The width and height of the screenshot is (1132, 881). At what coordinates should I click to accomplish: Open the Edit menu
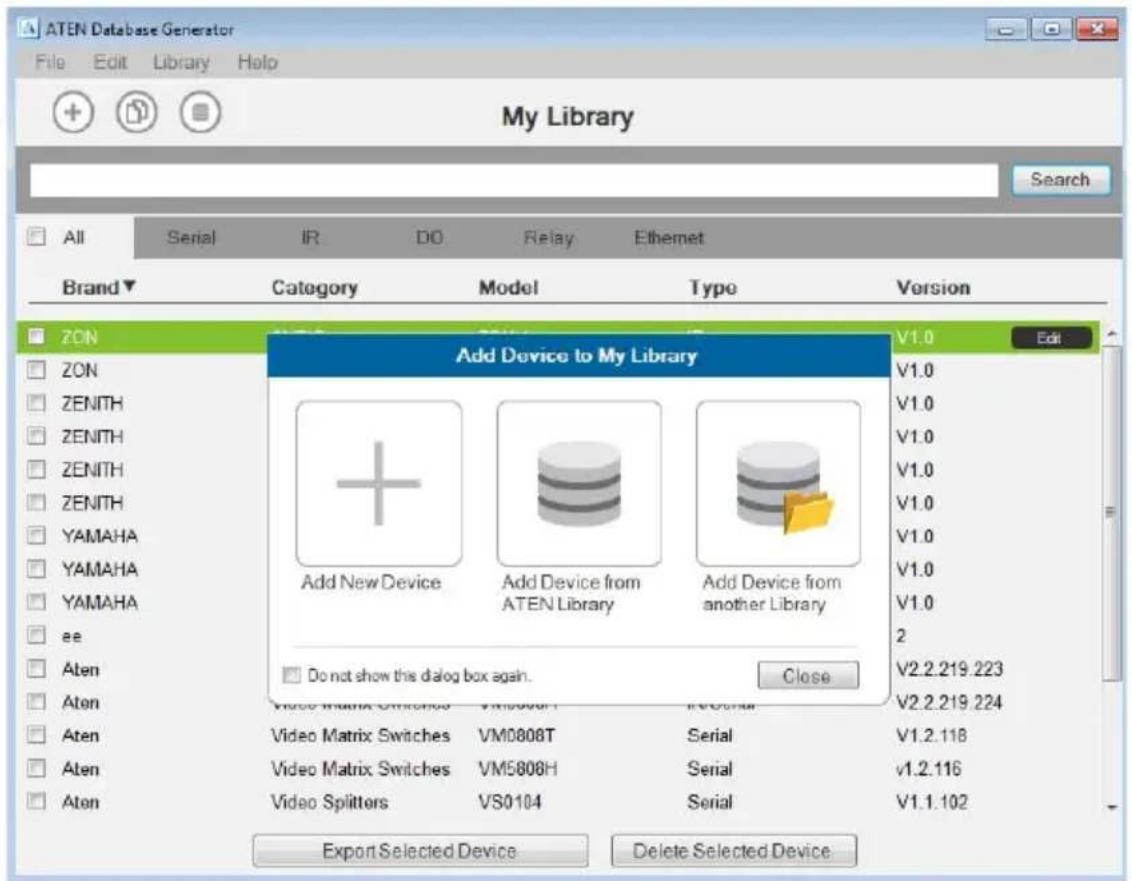pos(110,63)
